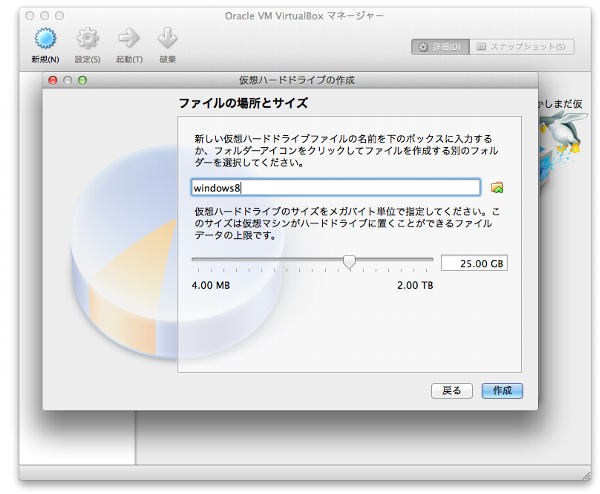
Task: Click the Create (作成) button
Action: [x=502, y=391]
